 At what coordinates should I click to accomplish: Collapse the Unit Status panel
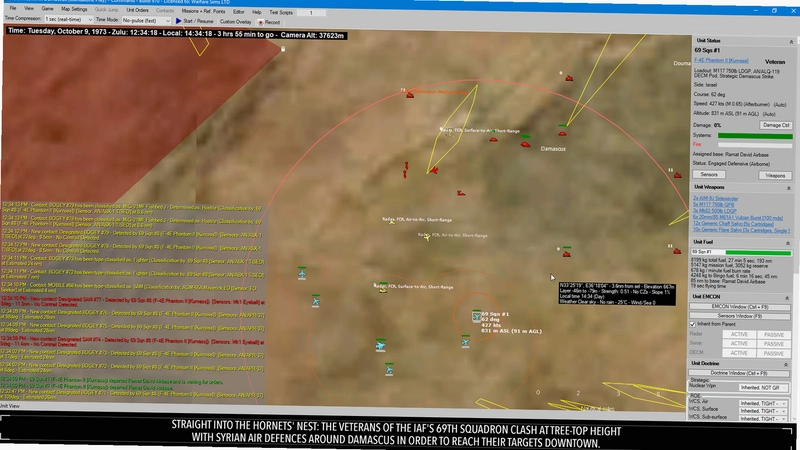pyautogui.click(x=791, y=41)
